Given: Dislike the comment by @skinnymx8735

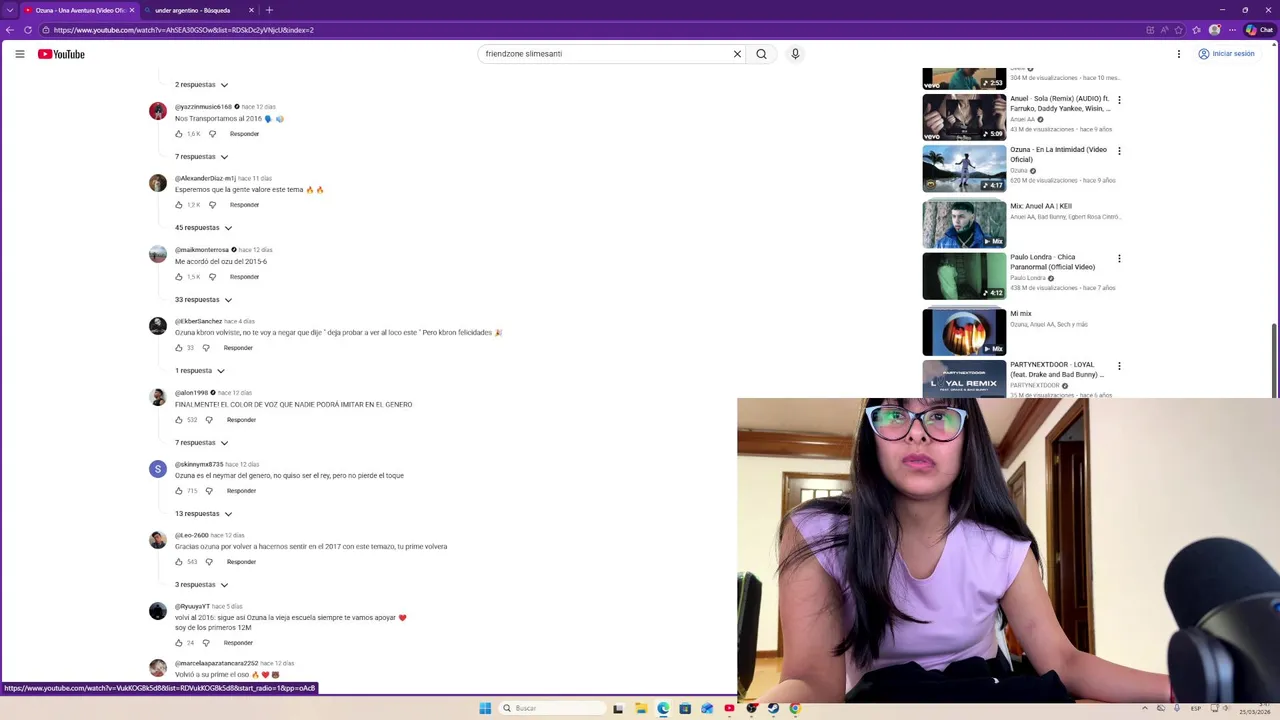Looking at the screenshot, I should [x=209, y=491].
